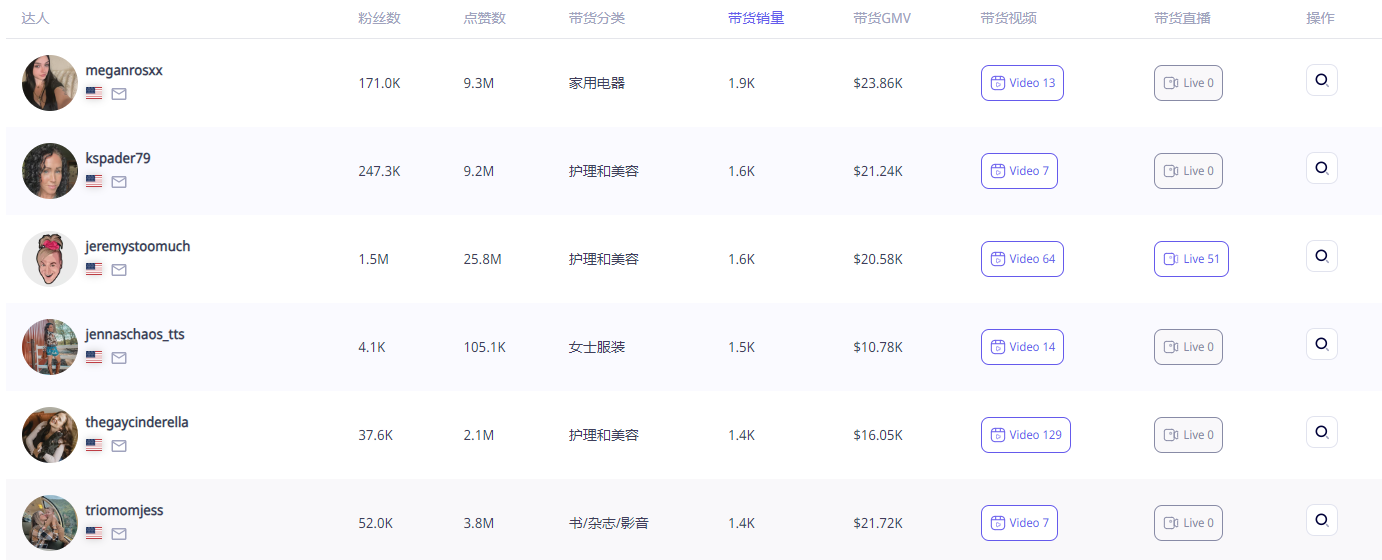Sort by the 粉丝数 column header
The width and height of the screenshot is (1382, 560).
pos(379,18)
